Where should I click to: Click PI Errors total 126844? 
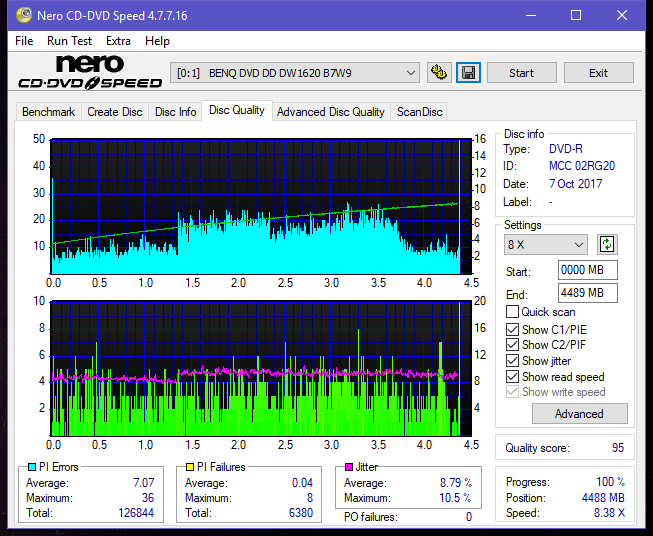pyautogui.click(x=136, y=512)
